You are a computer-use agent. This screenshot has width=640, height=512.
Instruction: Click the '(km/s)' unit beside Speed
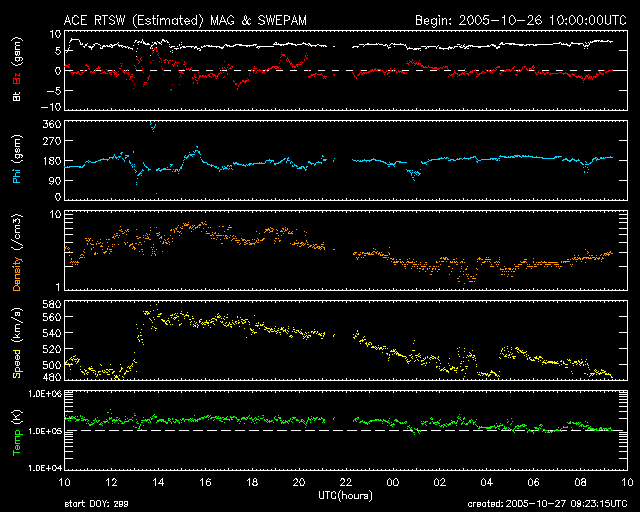17,325
